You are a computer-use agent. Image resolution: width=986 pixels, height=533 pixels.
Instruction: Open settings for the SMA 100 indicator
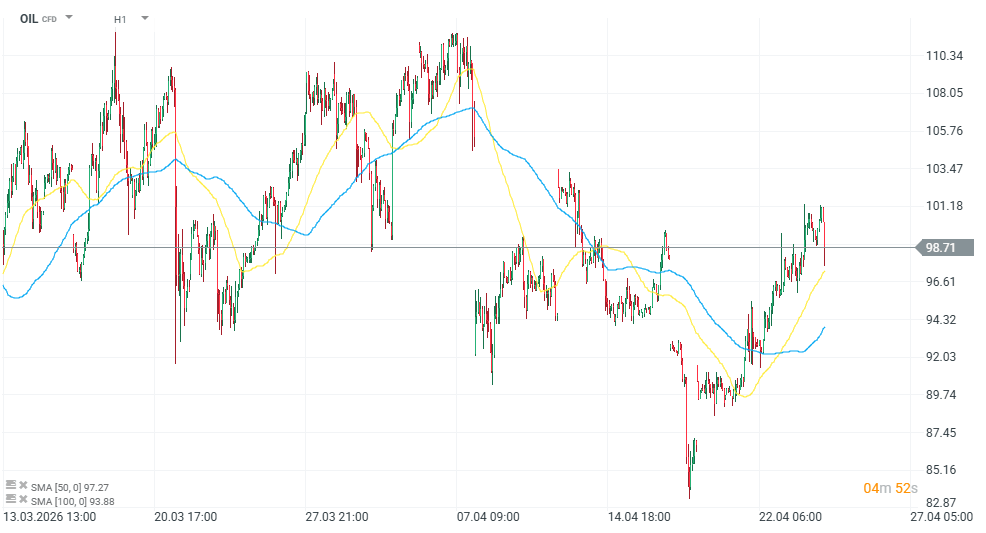[11, 498]
